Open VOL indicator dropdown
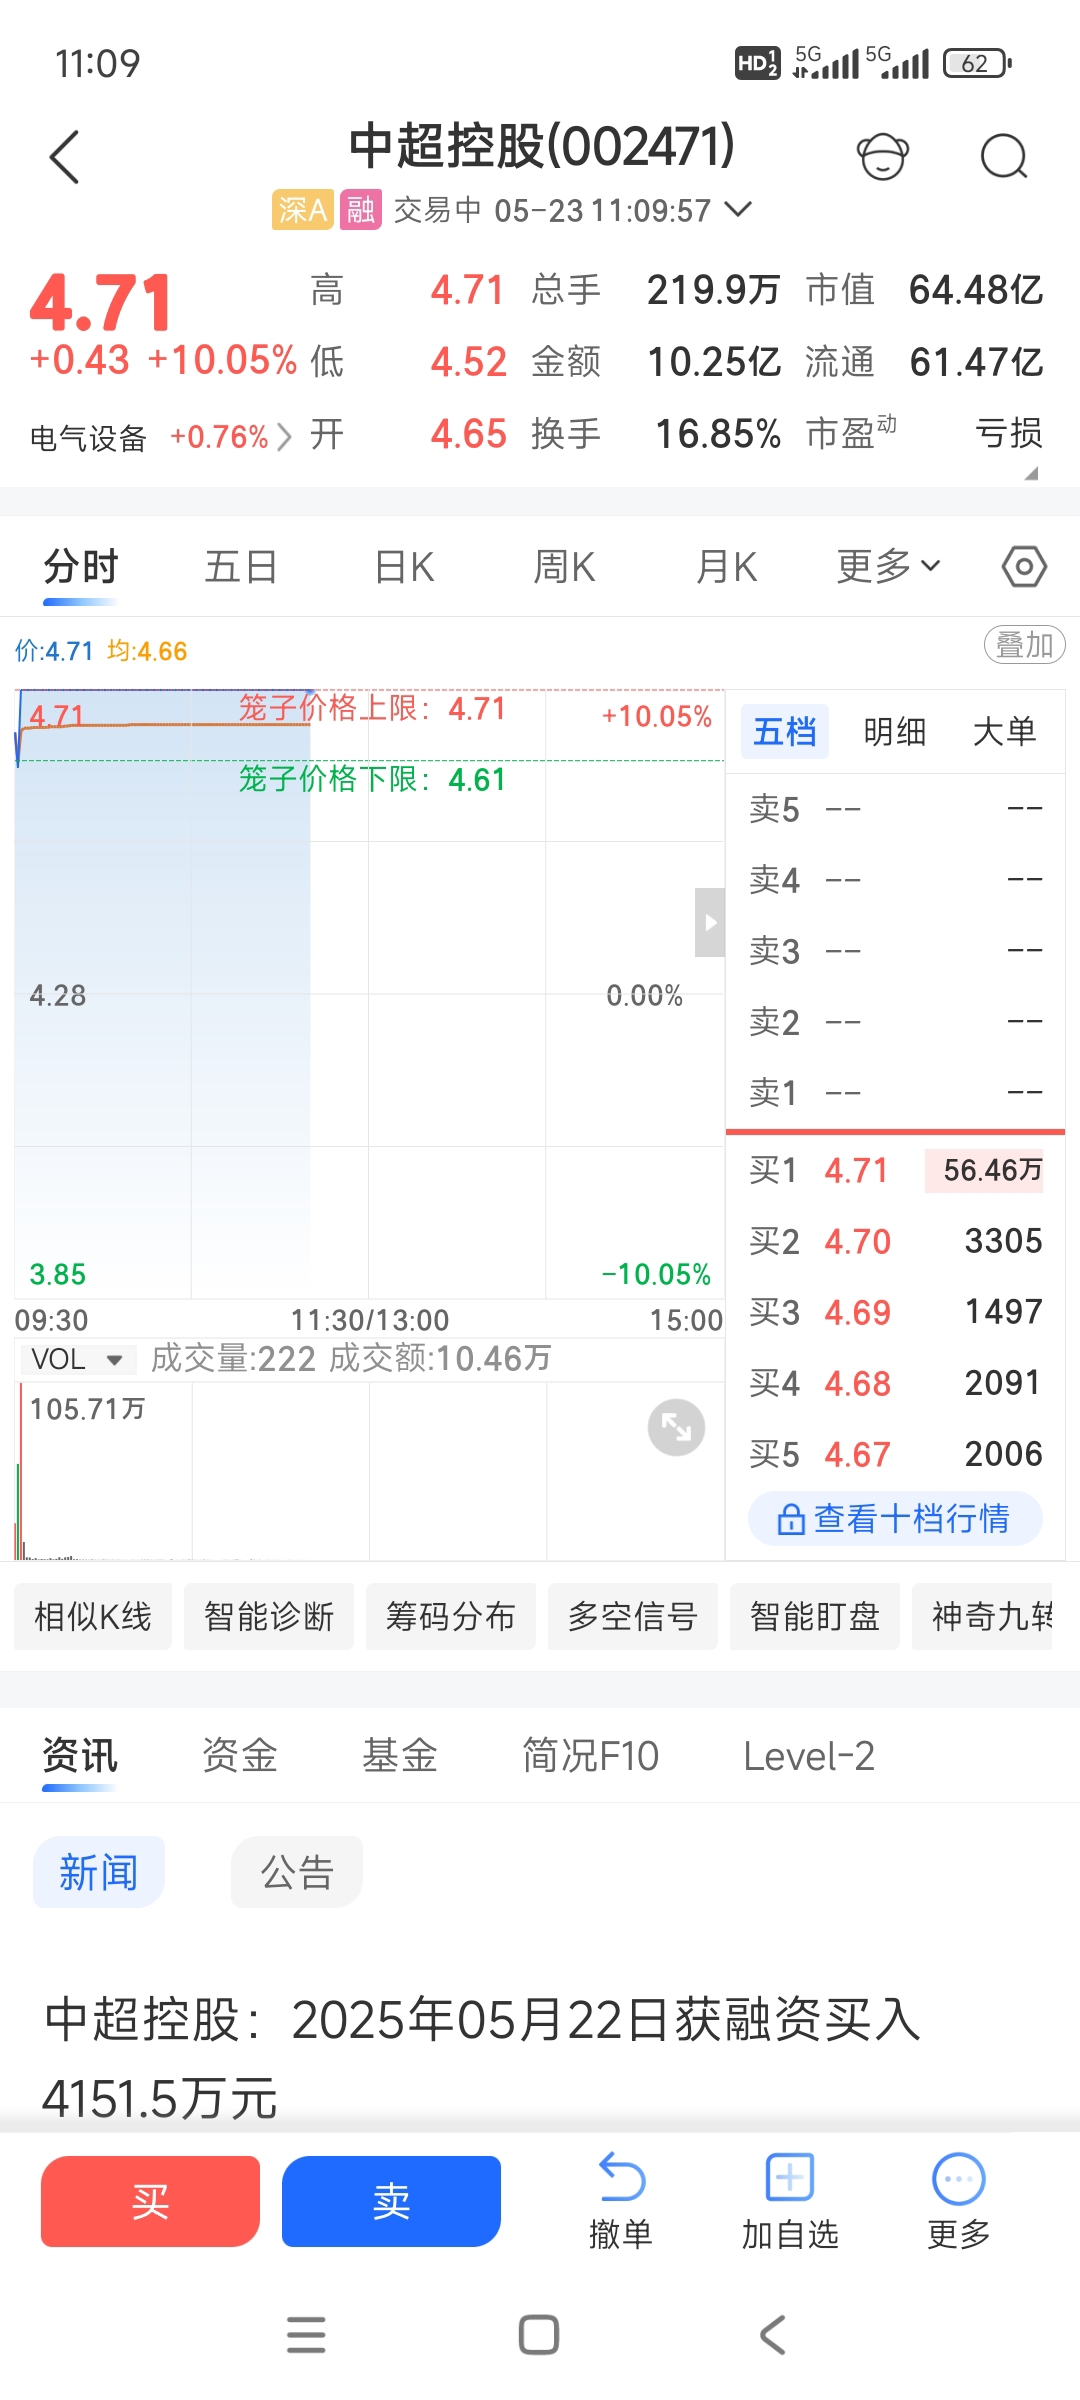This screenshot has width=1080, height=2400. pos(78,1360)
